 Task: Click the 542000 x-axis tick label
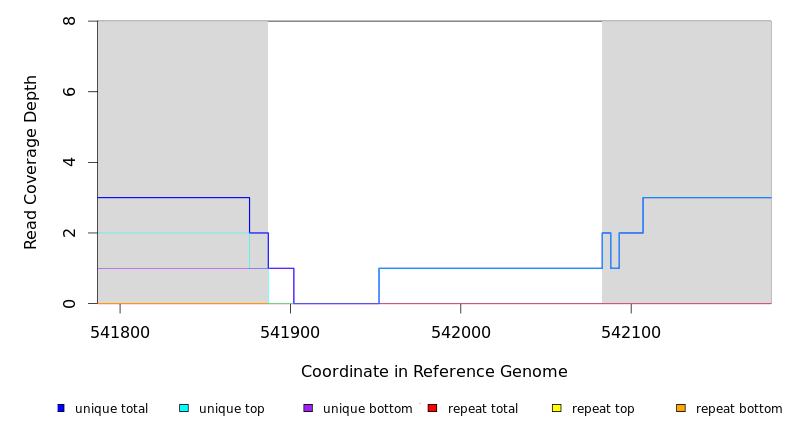[460, 332]
